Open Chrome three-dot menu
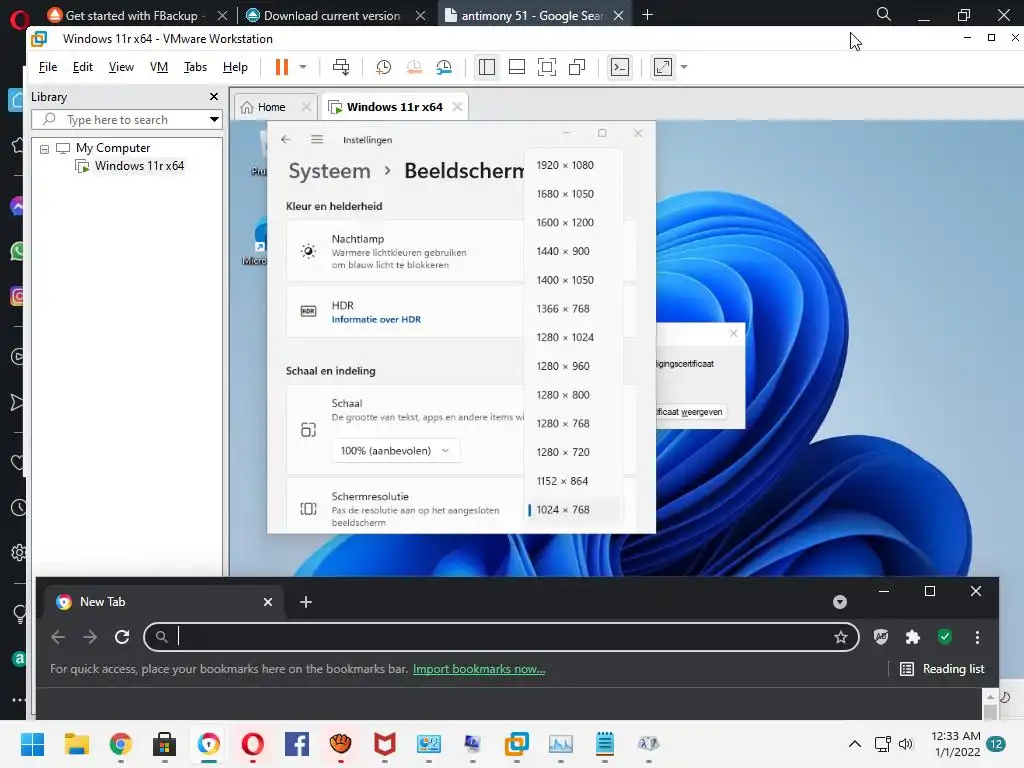The width and height of the screenshot is (1024, 768). [x=977, y=637]
